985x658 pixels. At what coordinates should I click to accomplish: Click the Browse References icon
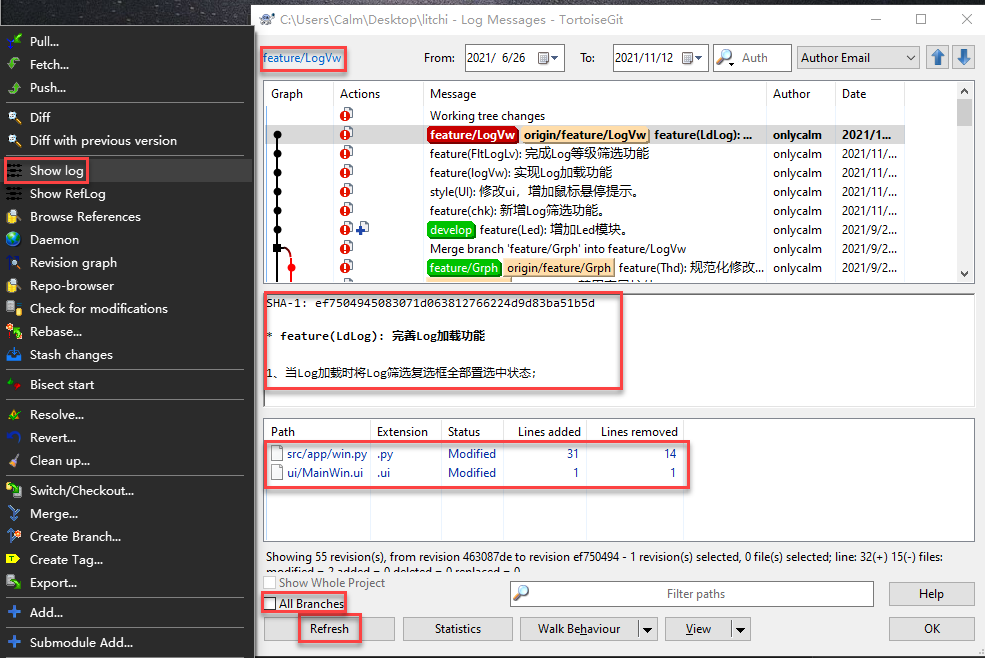click(14, 217)
